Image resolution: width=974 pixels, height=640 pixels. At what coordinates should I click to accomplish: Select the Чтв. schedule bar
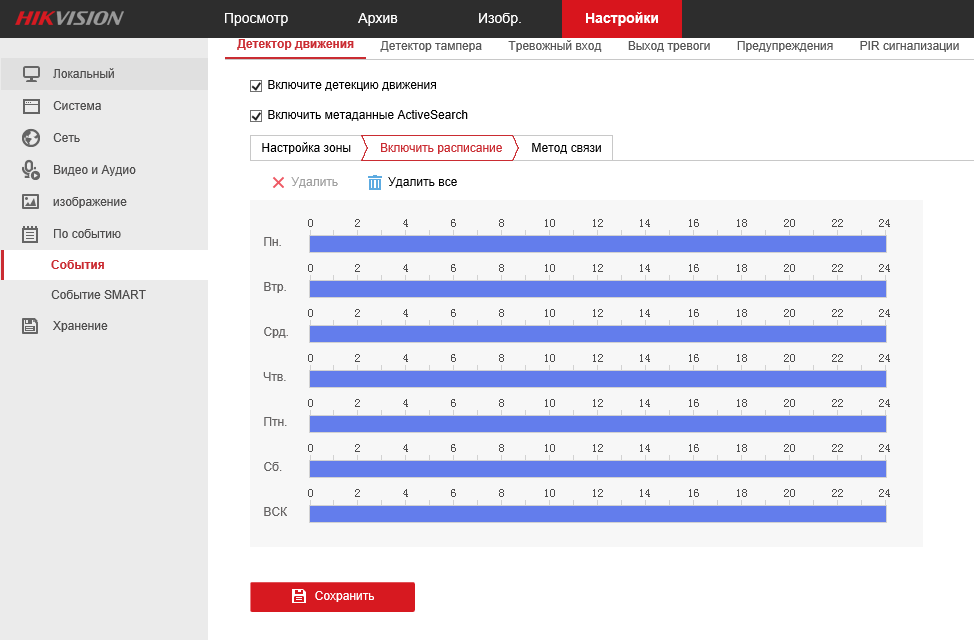(598, 379)
